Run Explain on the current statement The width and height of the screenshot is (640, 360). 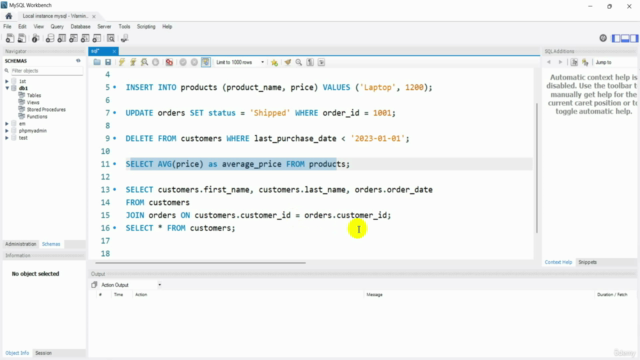pyautogui.click(x=144, y=62)
